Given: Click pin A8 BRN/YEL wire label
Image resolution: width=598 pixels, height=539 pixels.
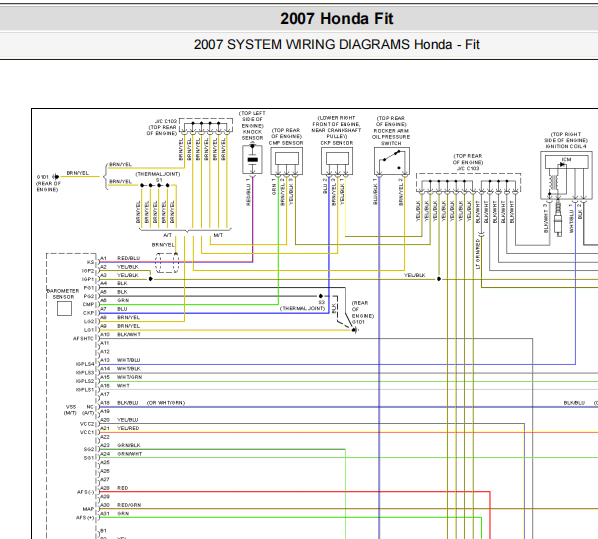Looking at the screenshot, I should [x=128, y=317].
